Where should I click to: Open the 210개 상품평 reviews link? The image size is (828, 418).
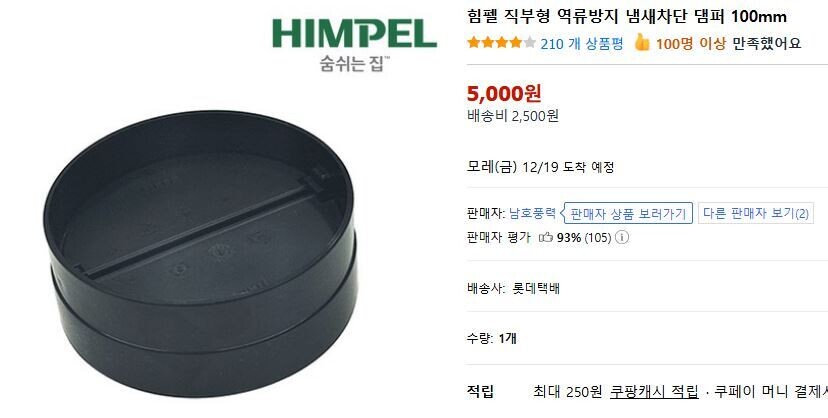click(x=581, y=43)
